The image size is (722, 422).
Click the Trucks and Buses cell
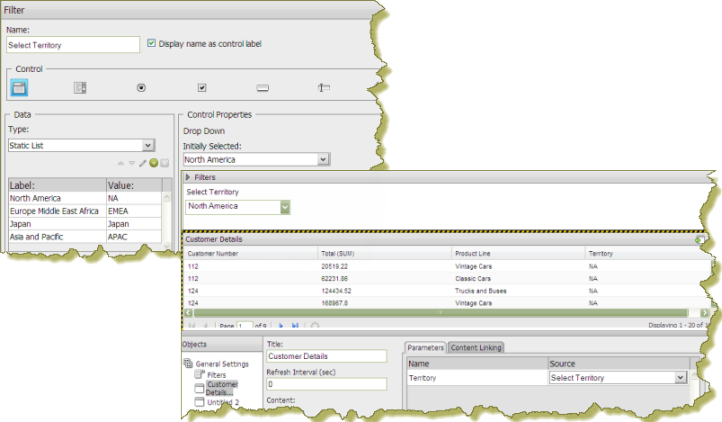480,291
